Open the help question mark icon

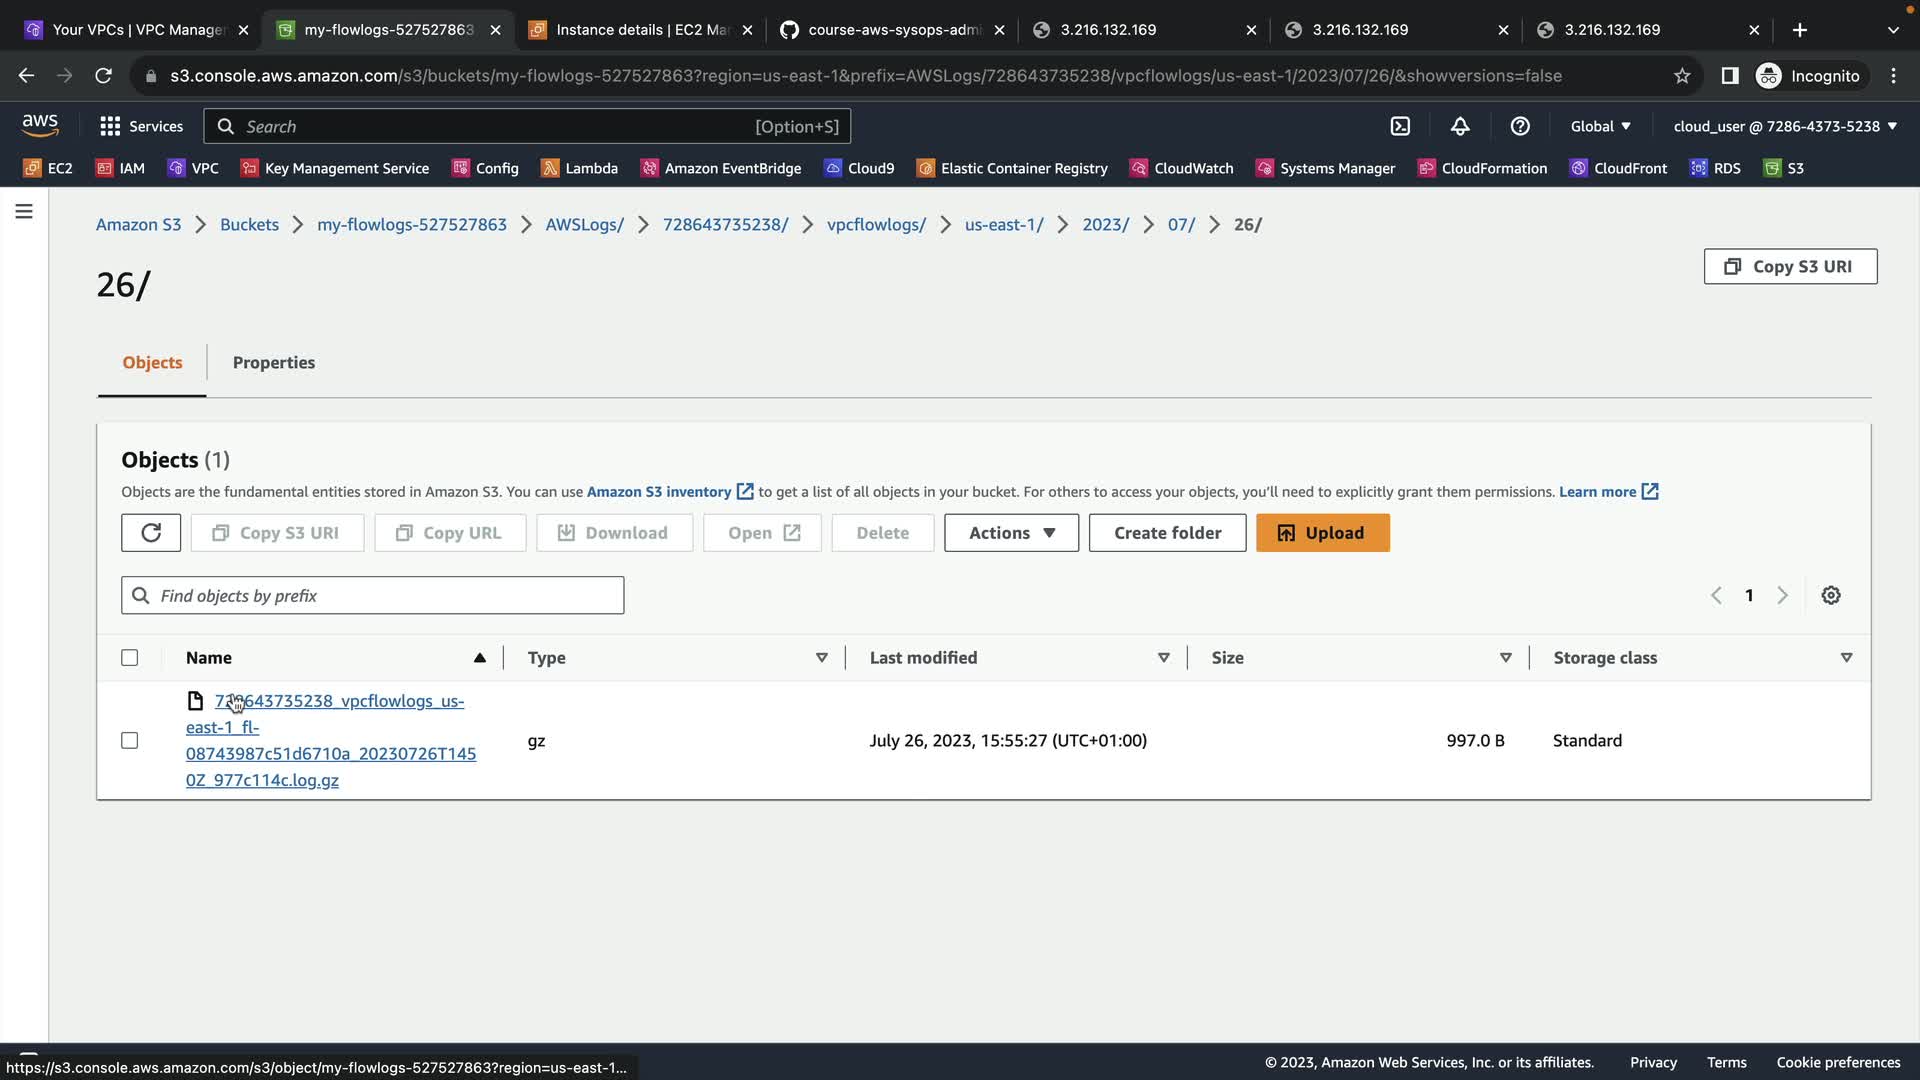pos(1520,126)
